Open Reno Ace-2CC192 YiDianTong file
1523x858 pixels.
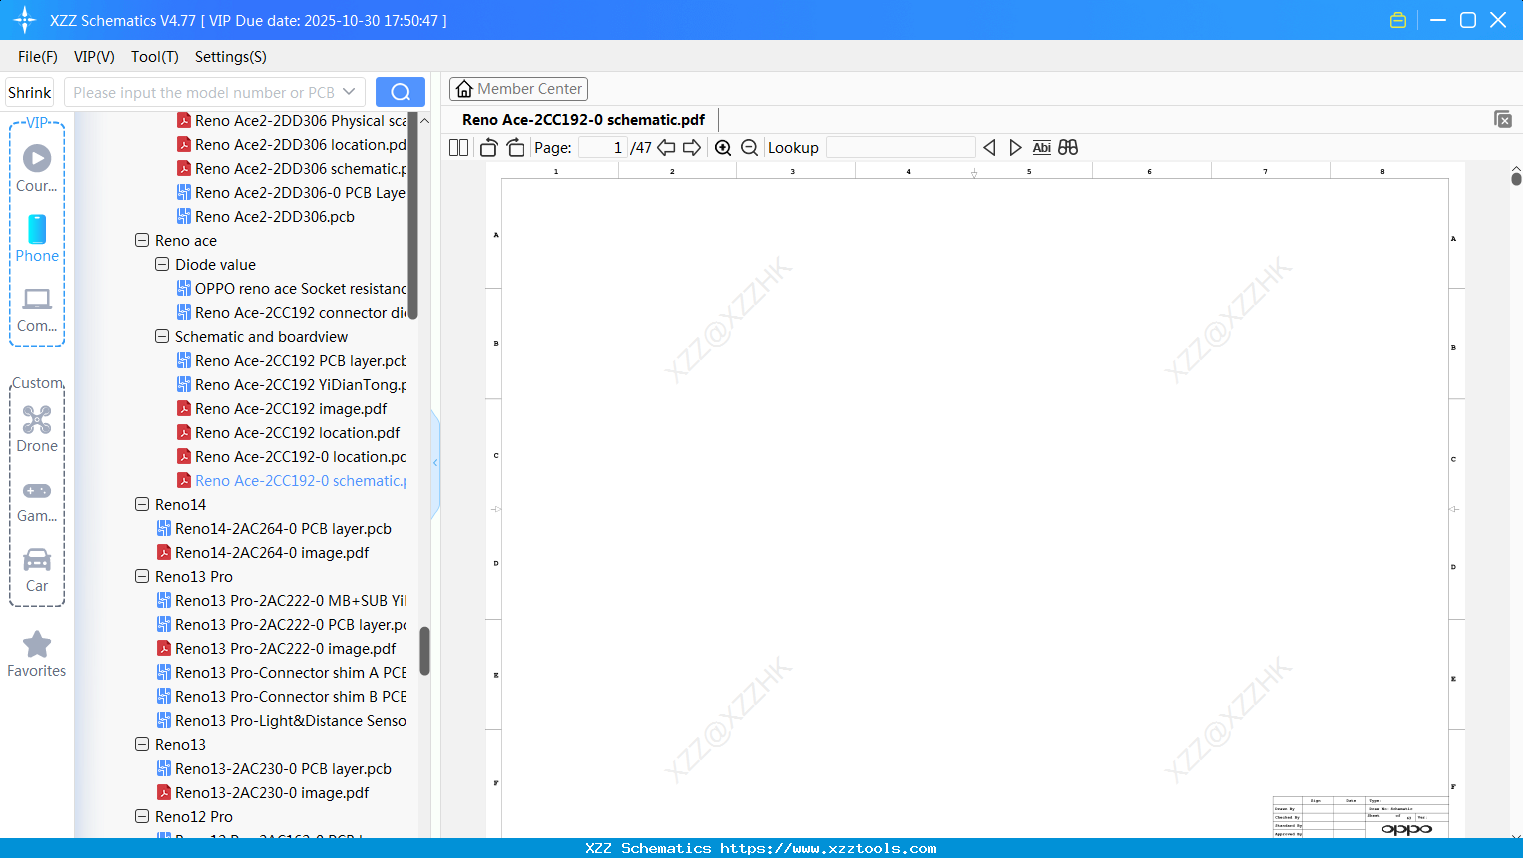point(291,385)
